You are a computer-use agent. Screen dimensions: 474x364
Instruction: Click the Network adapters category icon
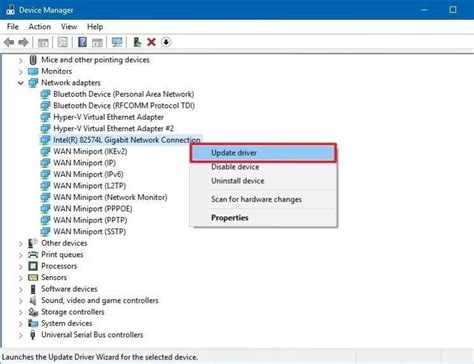point(33,83)
